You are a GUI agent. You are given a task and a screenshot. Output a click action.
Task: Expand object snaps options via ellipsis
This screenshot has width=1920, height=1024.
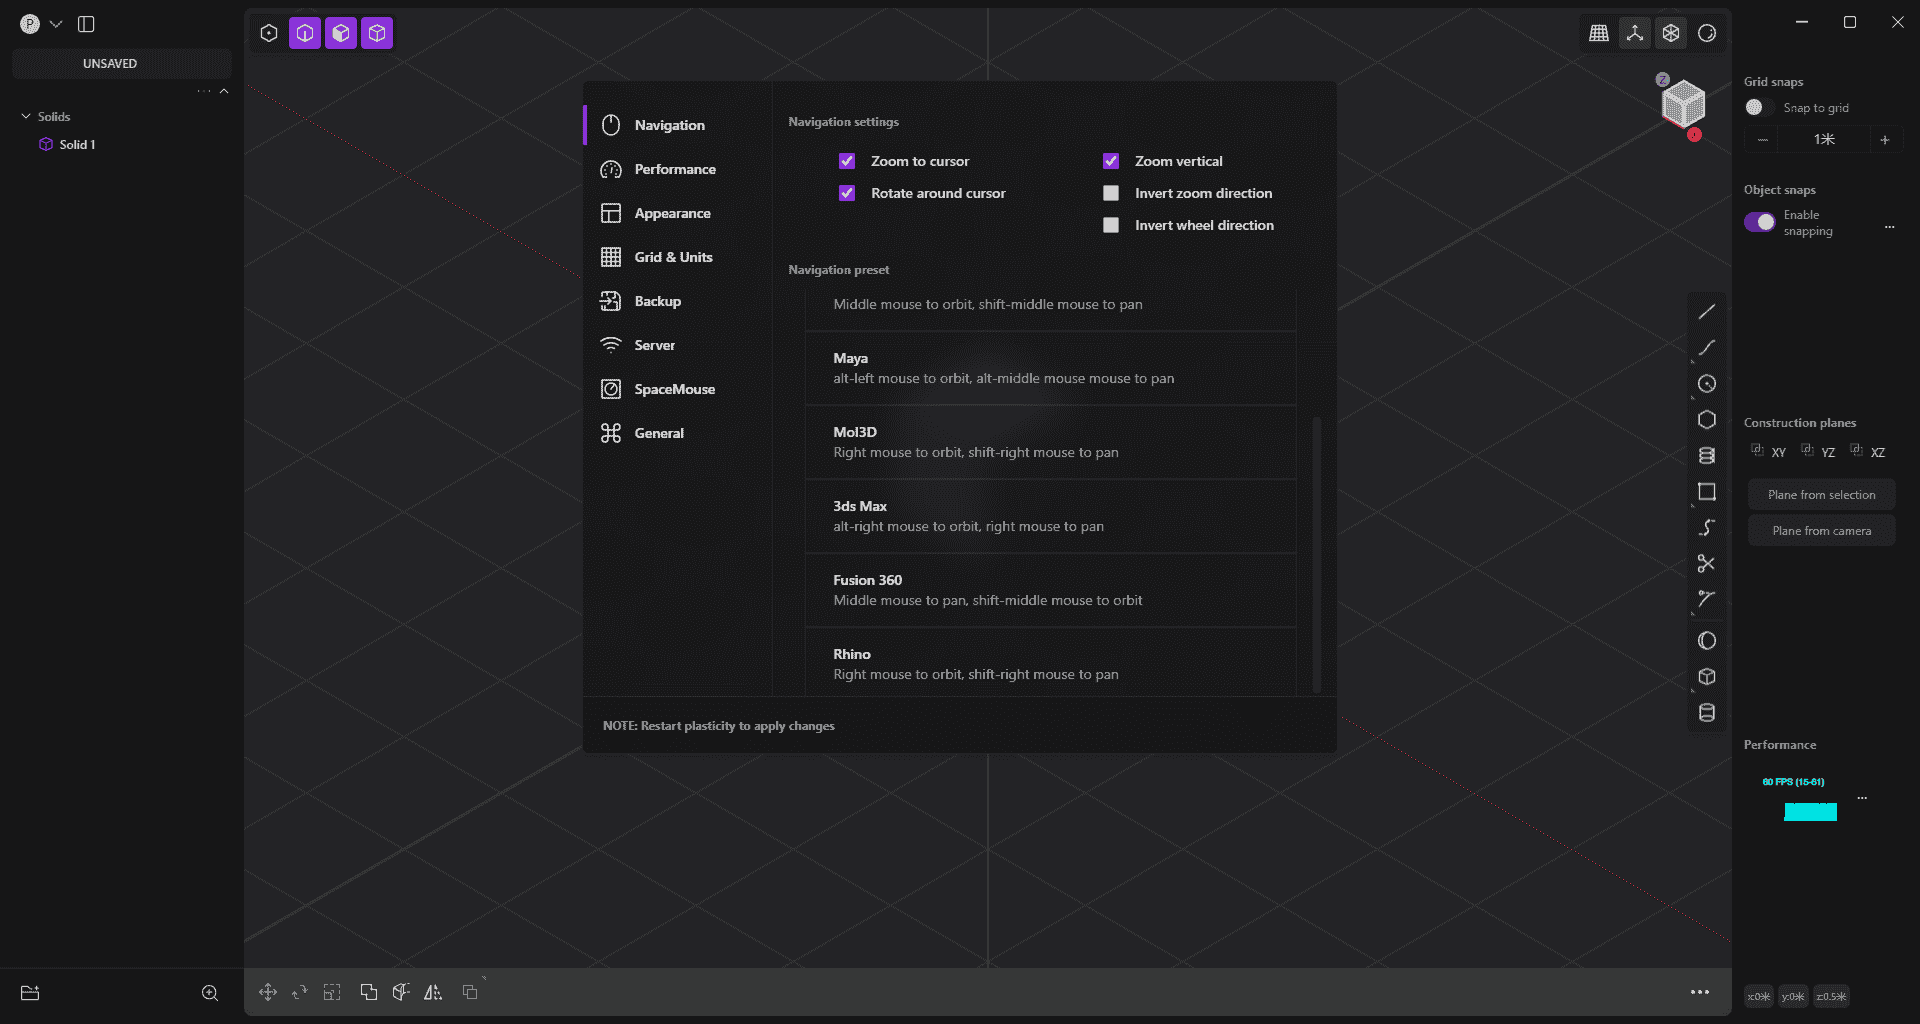tap(1890, 227)
